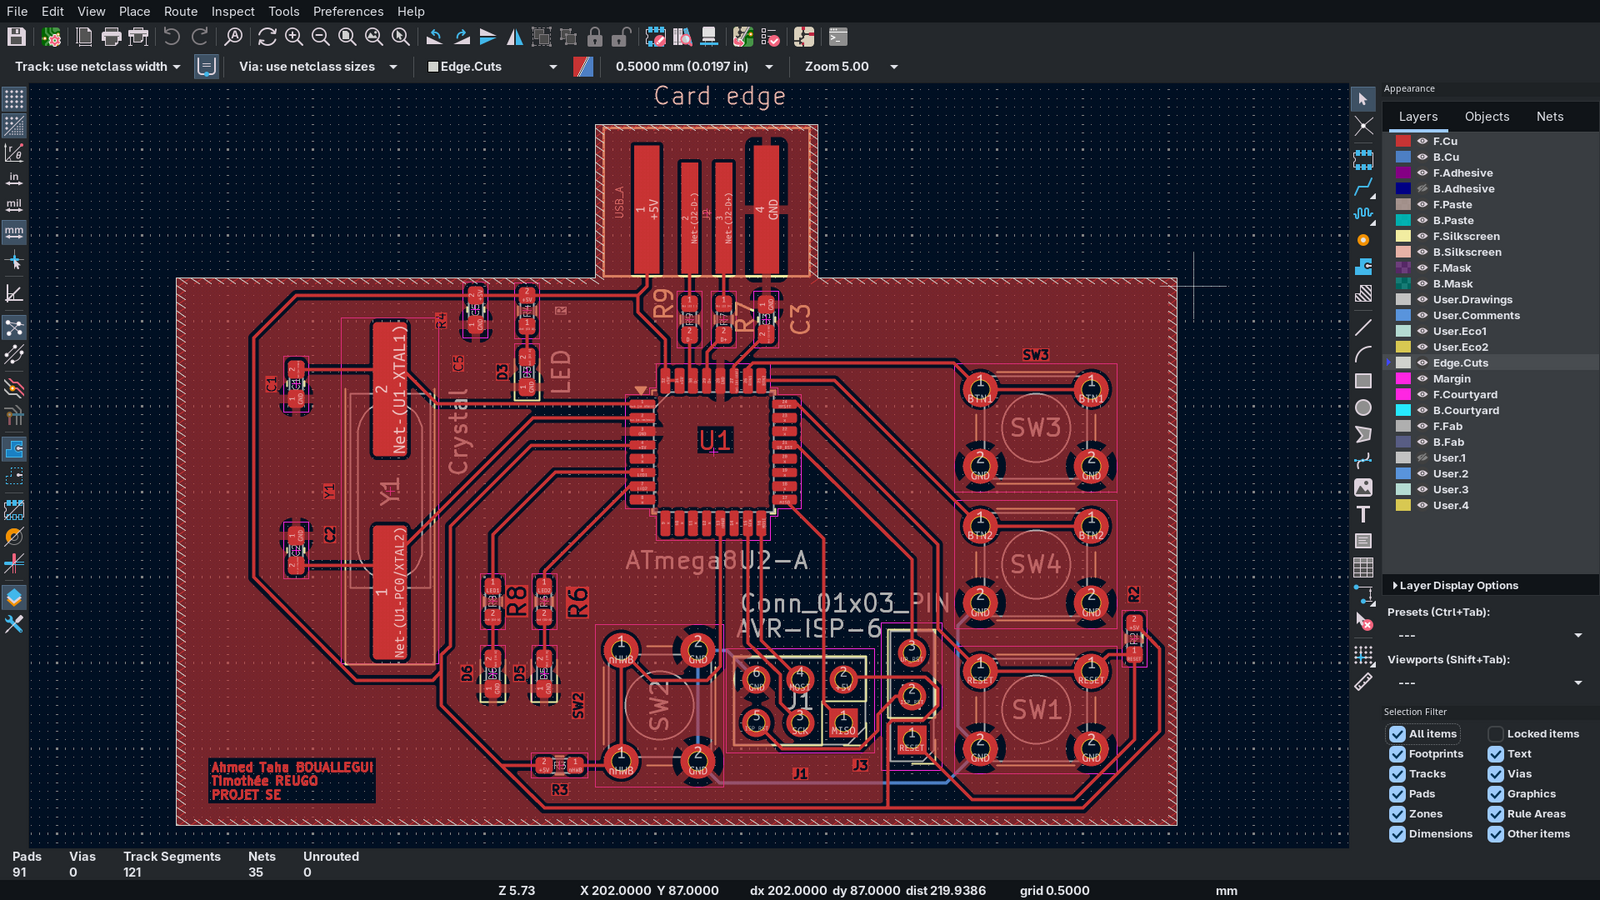Switch to the Nets tab
This screenshot has width=1600, height=900.
[x=1549, y=116]
